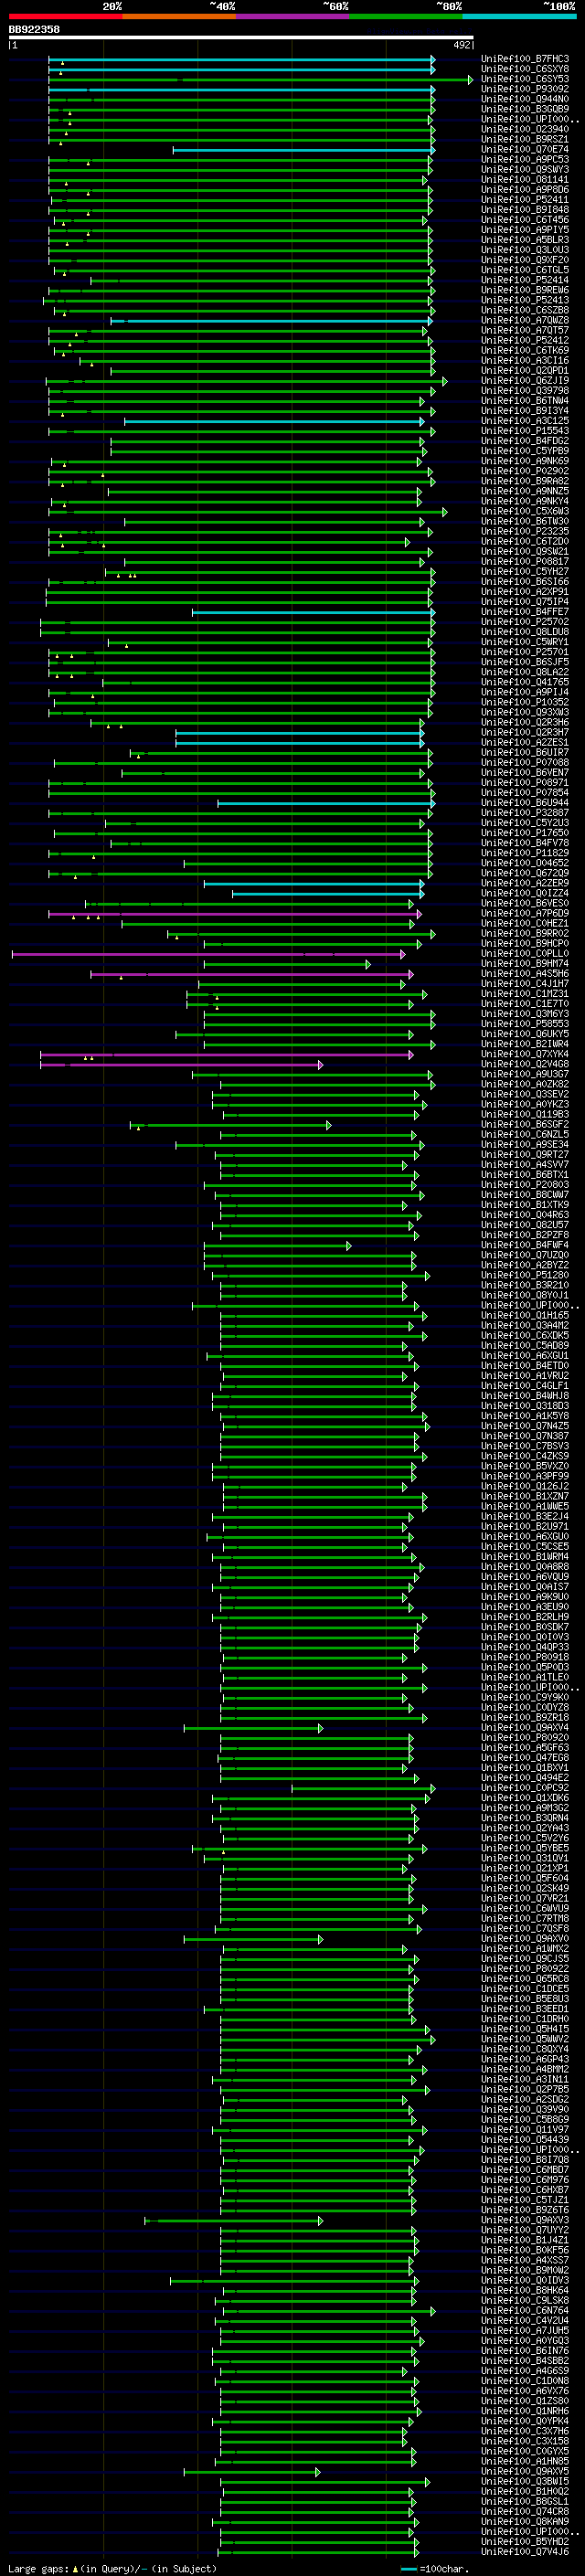Screen dimensions: 585x2576
Task: Select the white query sequence bar
Action: coord(241,38)
